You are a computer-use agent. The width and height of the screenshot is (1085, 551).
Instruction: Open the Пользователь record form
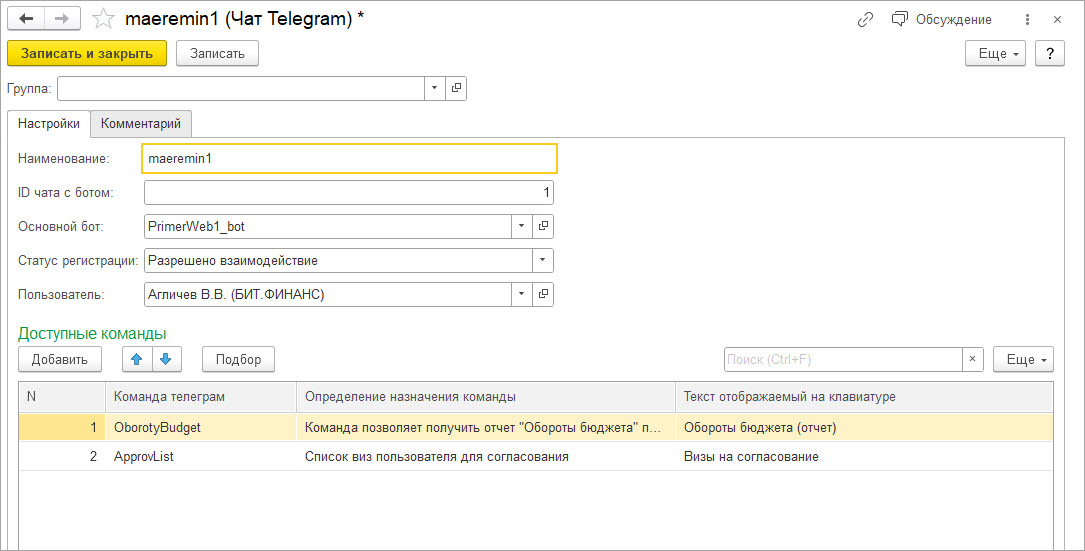coord(543,295)
